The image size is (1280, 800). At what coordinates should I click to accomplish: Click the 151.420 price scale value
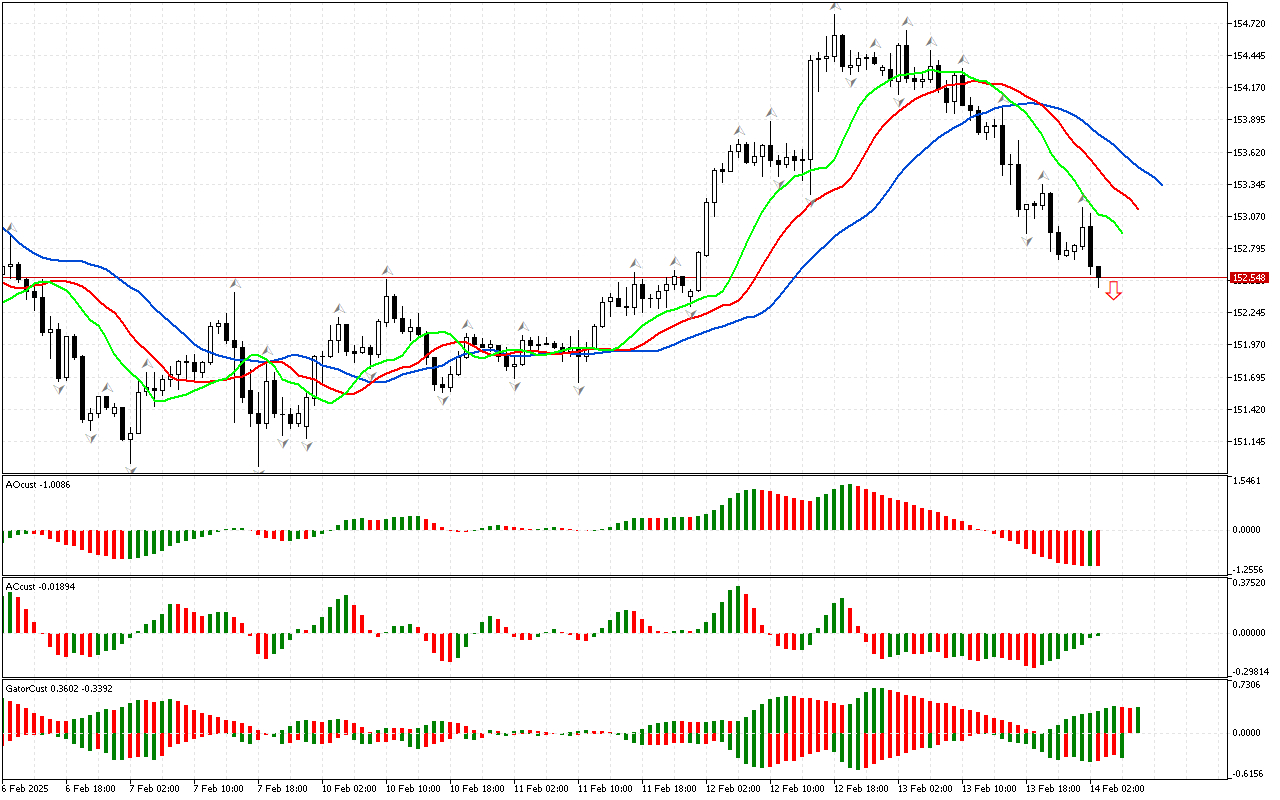pos(1251,410)
